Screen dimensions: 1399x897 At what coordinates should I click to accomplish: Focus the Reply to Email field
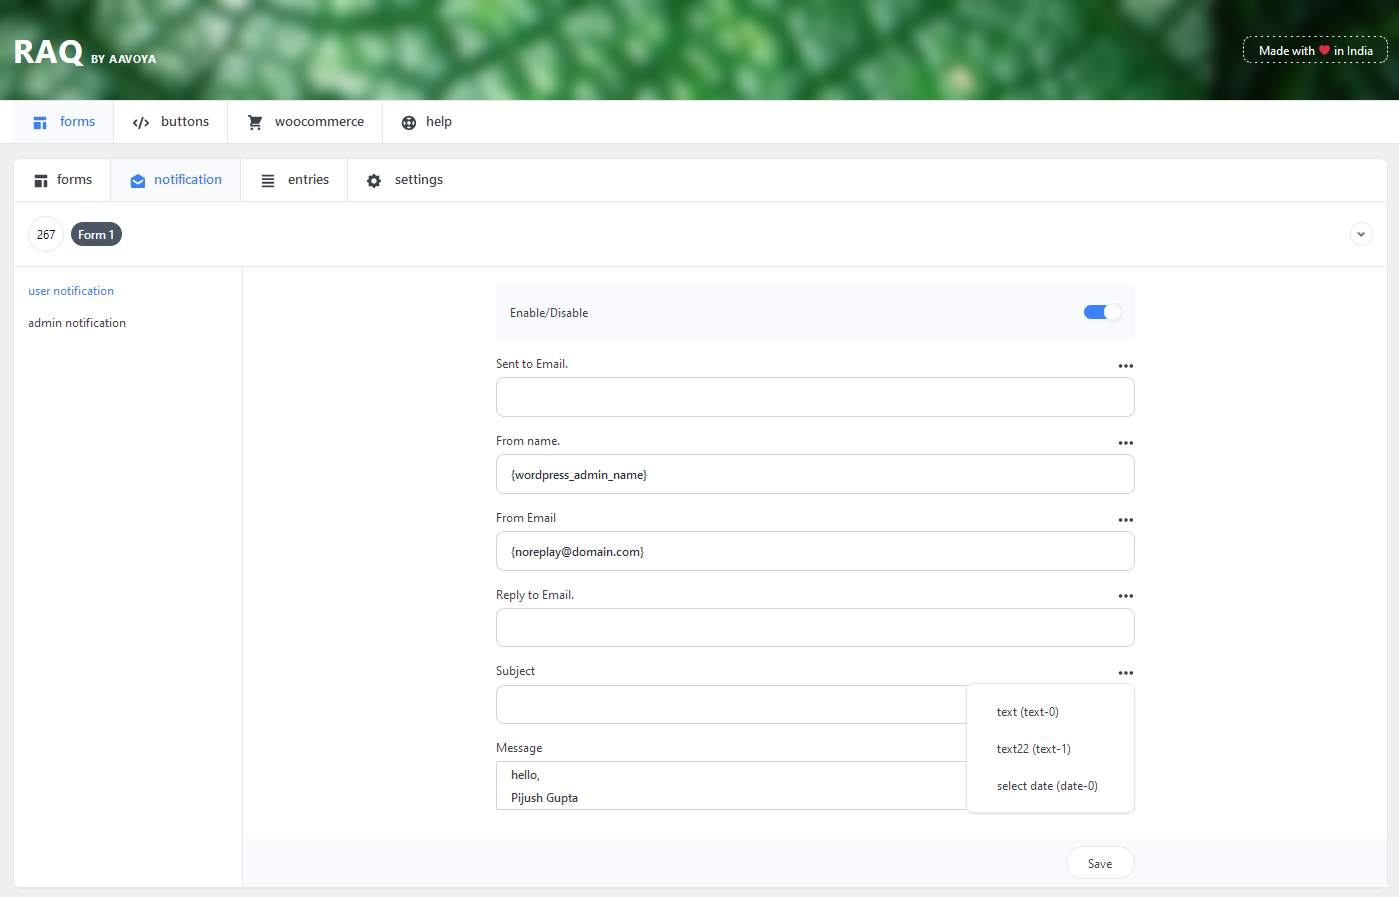(815, 627)
